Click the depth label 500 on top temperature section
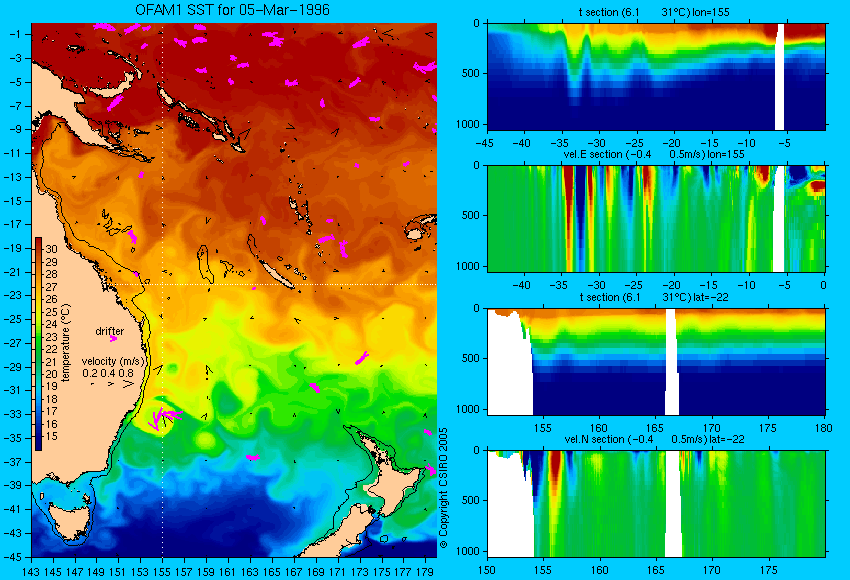Viewport: 850px width, 580px height. (471, 73)
